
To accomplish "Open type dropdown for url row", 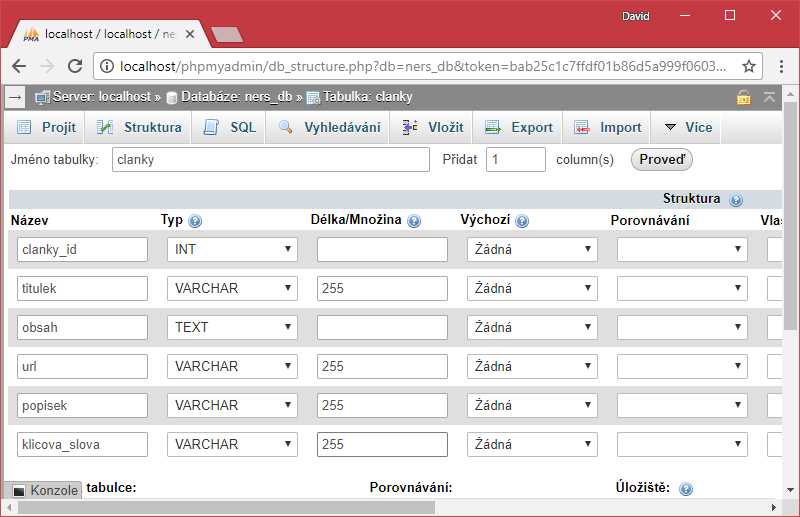I will 232,366.
